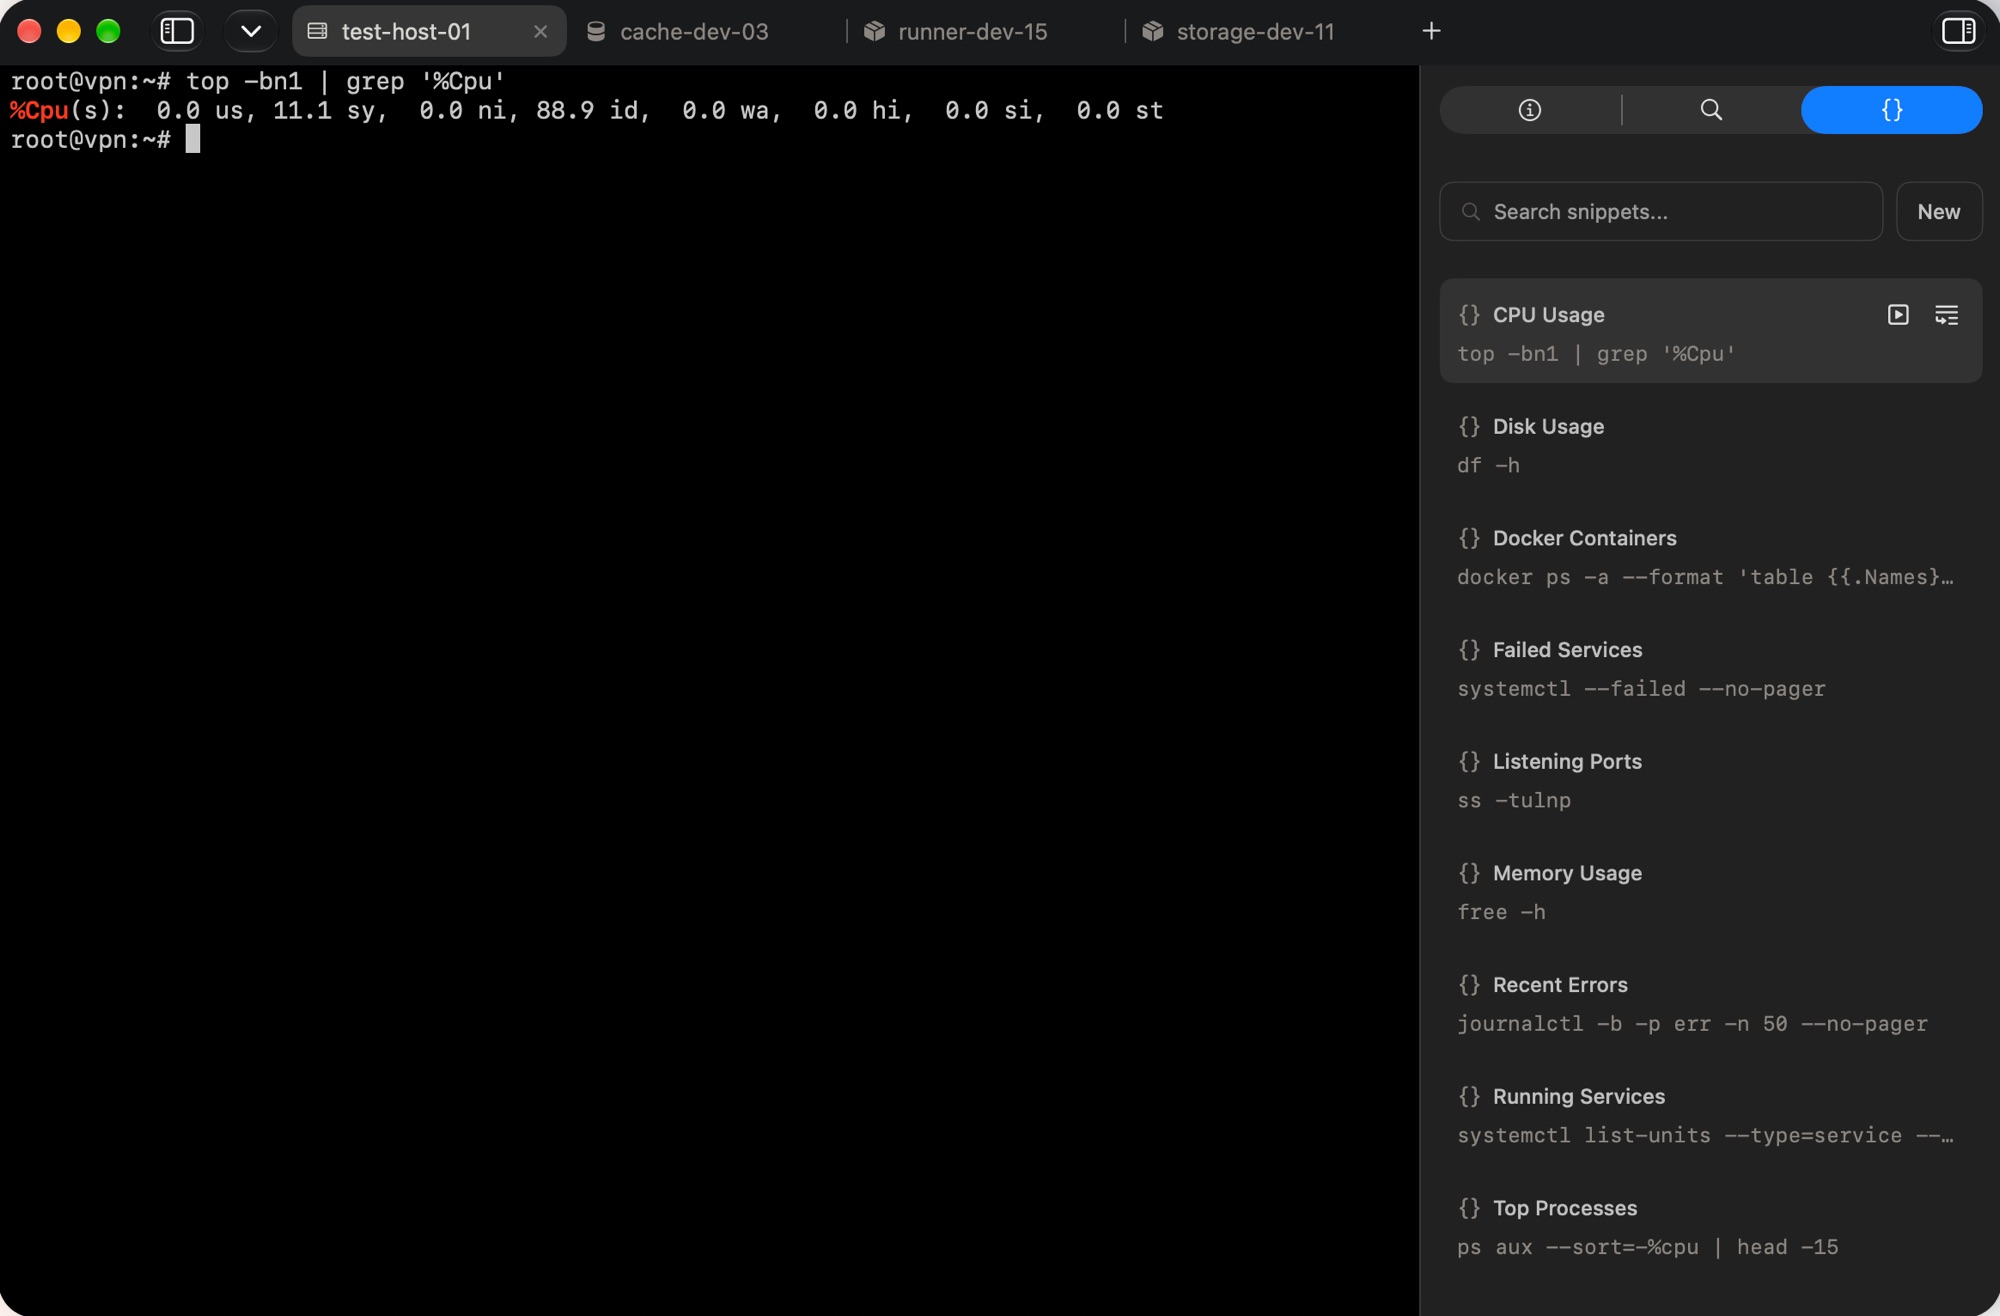Focus the Search snippets field
This screenshot has width=2000, height=1316.
[1661, 211]
